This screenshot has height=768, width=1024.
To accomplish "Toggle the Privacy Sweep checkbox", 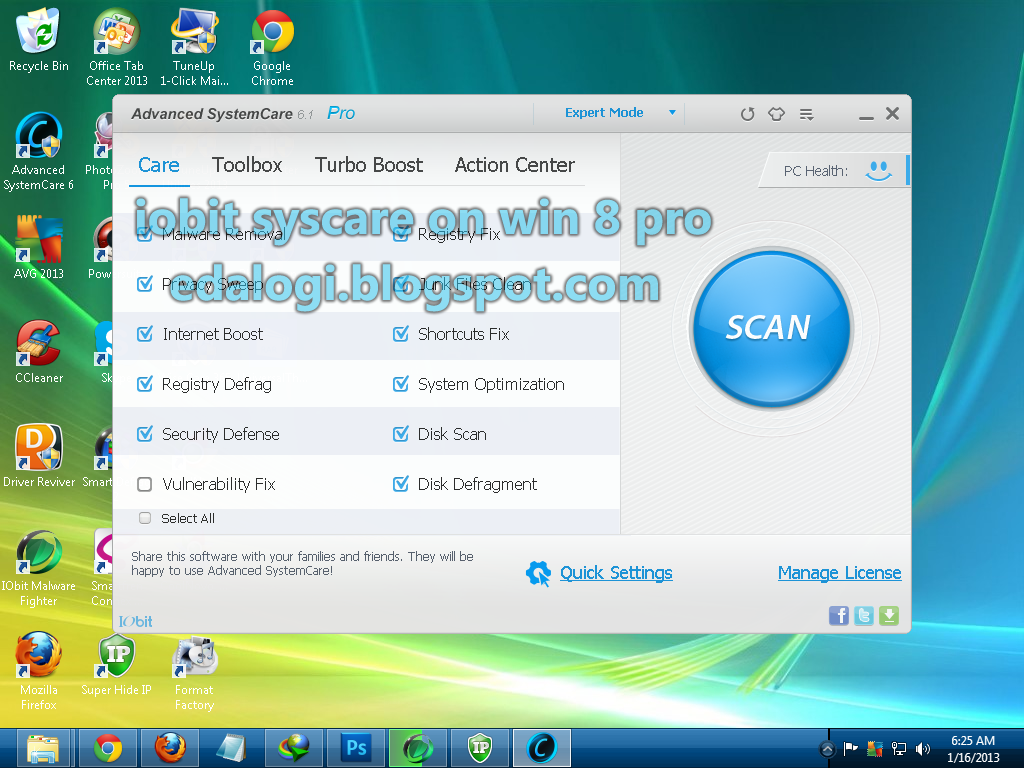I will point(145,284).
